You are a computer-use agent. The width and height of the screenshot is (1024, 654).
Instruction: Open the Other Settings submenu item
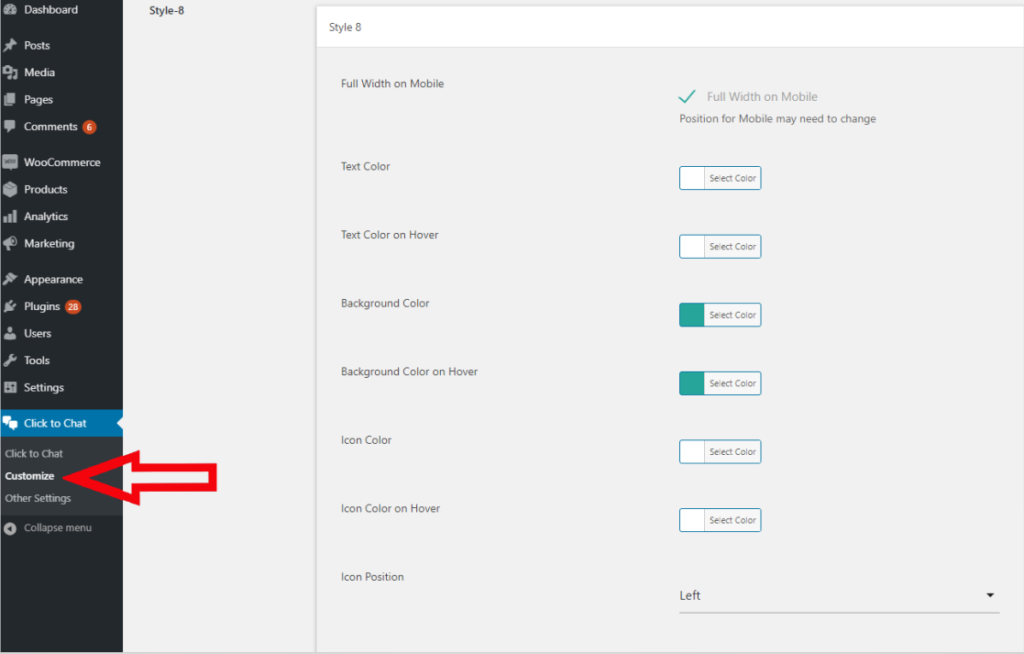(38, 499)
